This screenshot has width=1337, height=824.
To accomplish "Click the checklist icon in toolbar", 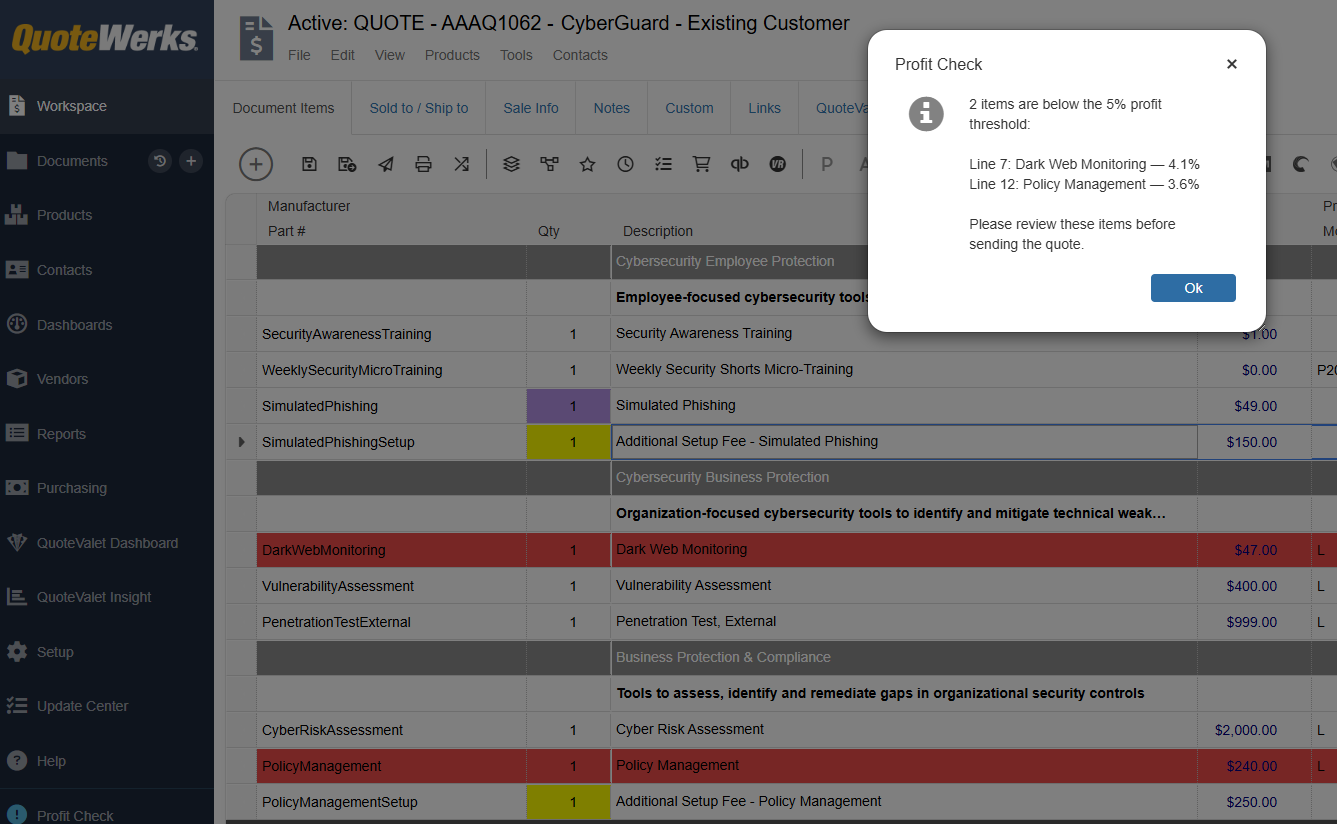I will coord(663,164).
